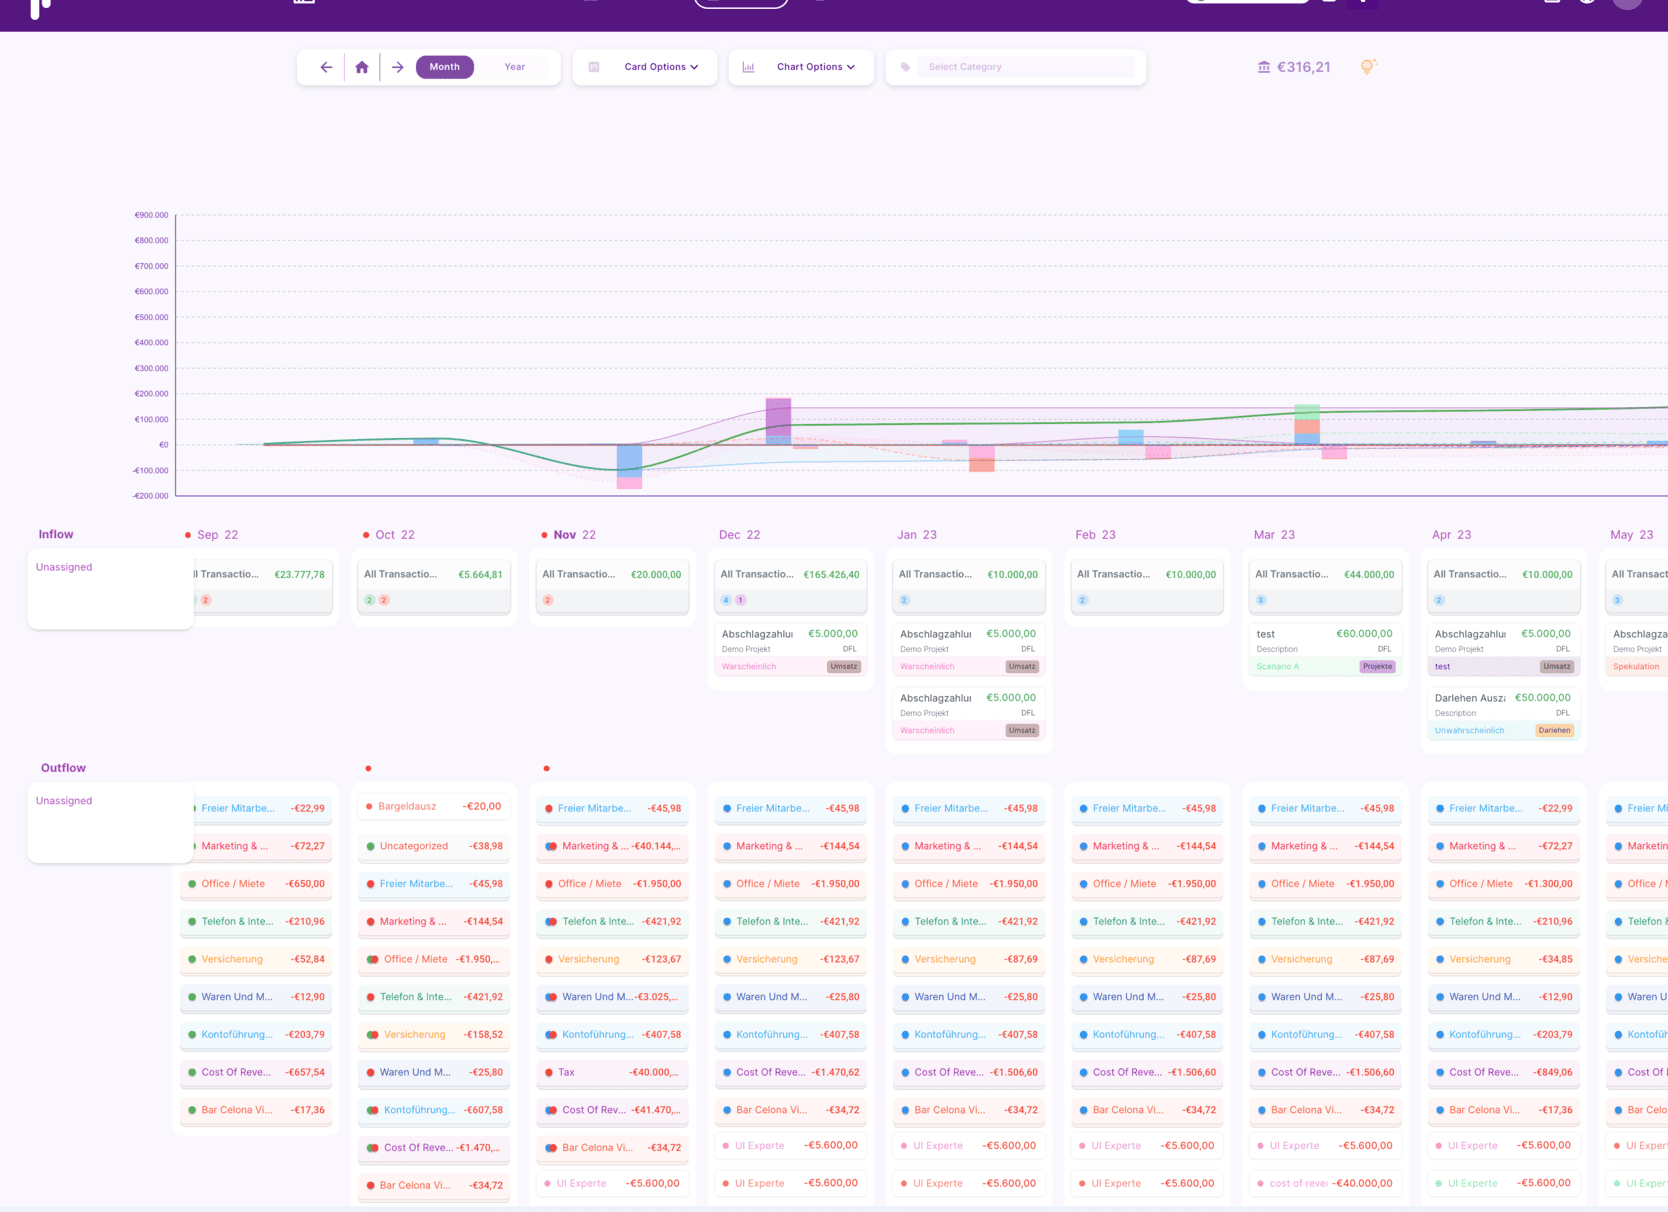The width and height of the screenshot is (1668, 1212).
Task: Open Oct 22 All Transactions inflow card
Action: tap(433, 586)
